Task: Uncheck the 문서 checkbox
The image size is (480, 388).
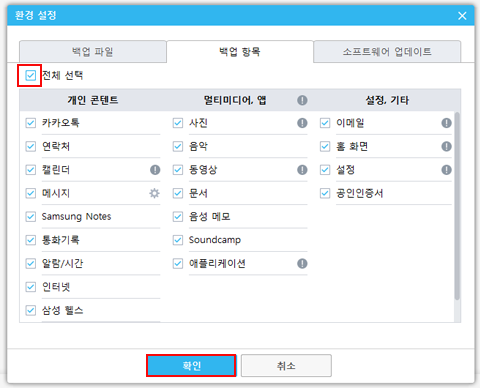Action: (178, 193)
